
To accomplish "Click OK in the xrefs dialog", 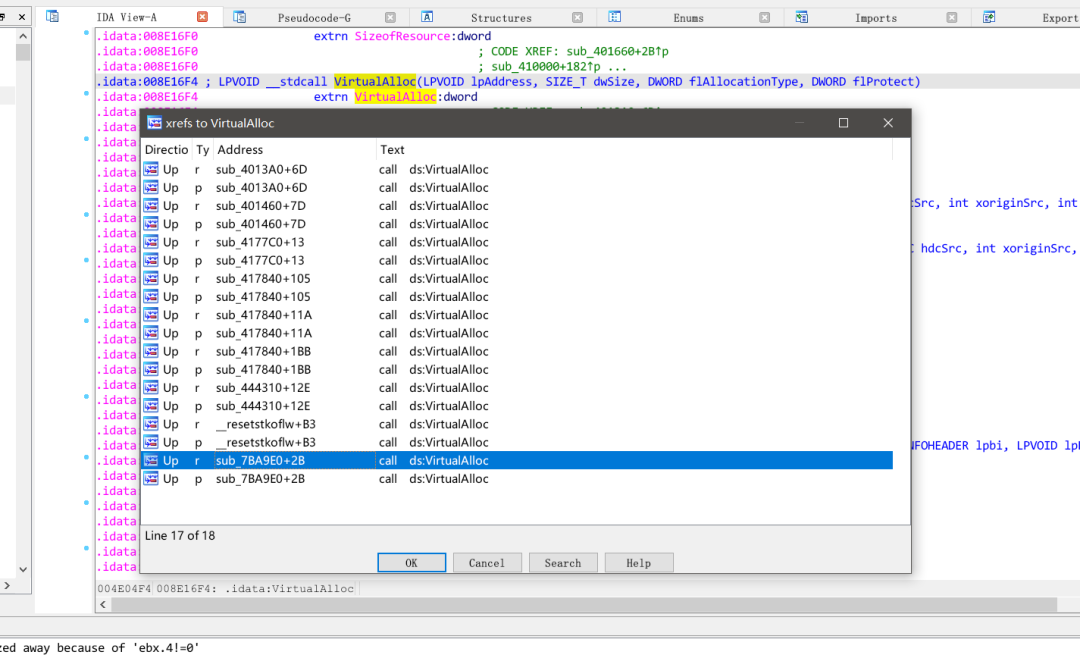I will click(x=411, y=563).
